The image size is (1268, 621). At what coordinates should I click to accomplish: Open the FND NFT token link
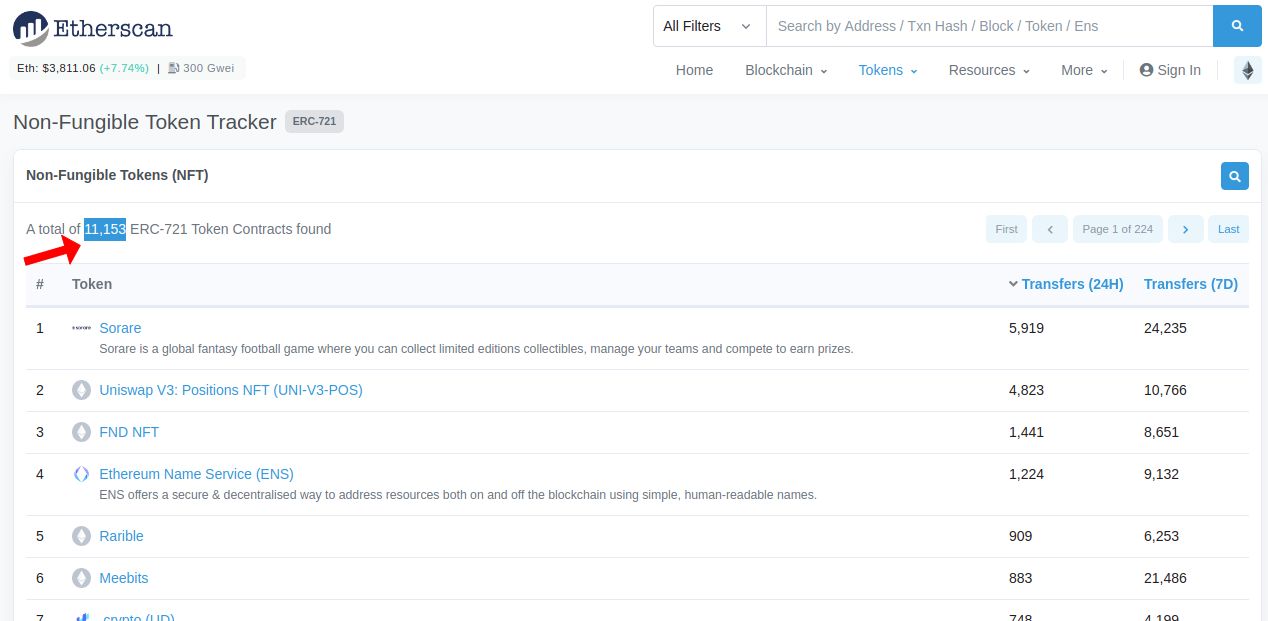coord(129,432)
